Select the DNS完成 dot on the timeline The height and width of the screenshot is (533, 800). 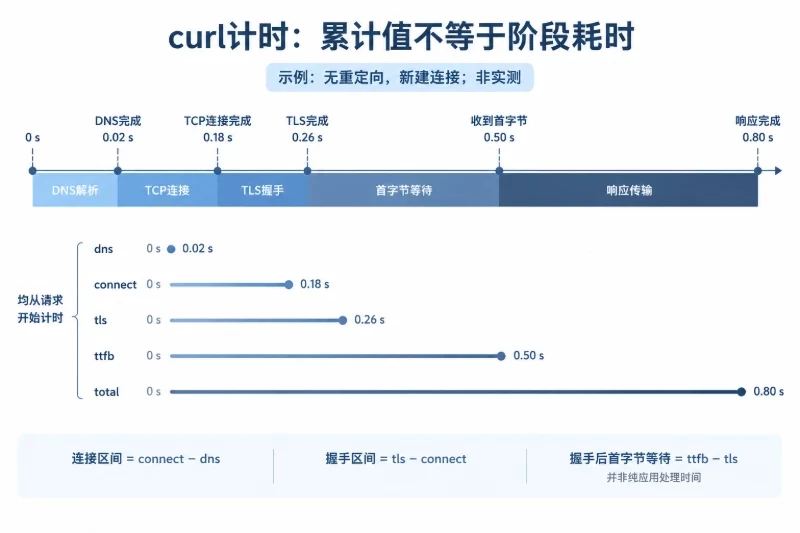(118, 171)
